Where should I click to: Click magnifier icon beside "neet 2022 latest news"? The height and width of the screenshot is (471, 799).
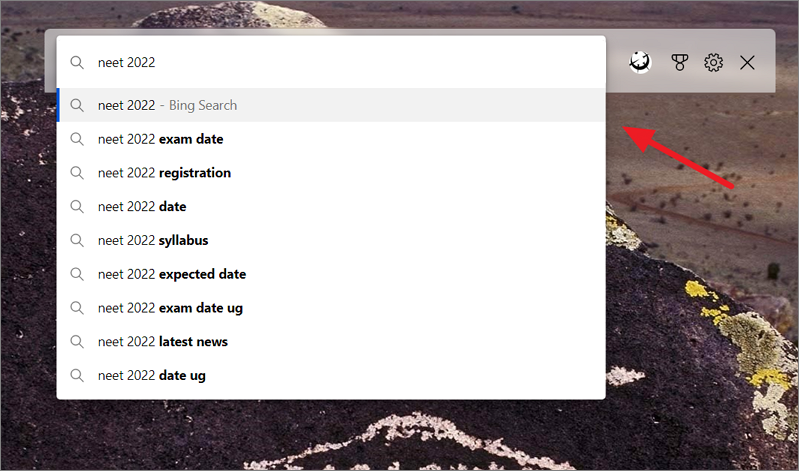77,342
